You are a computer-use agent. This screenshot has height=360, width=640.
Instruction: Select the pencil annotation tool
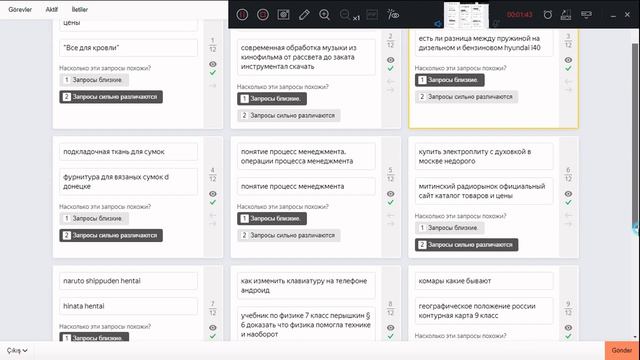pyautogui.click(x=304, y=15)
